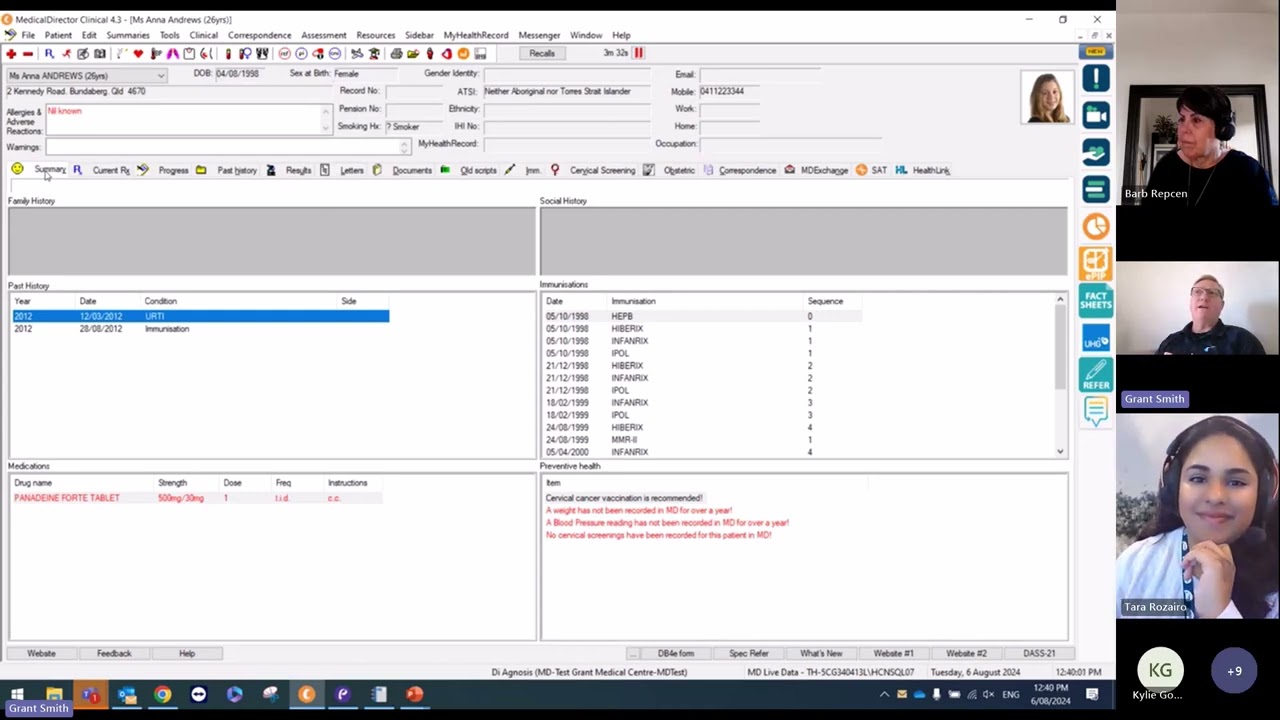Click the blue Rx prescription toolbar icon

[48, 54]
